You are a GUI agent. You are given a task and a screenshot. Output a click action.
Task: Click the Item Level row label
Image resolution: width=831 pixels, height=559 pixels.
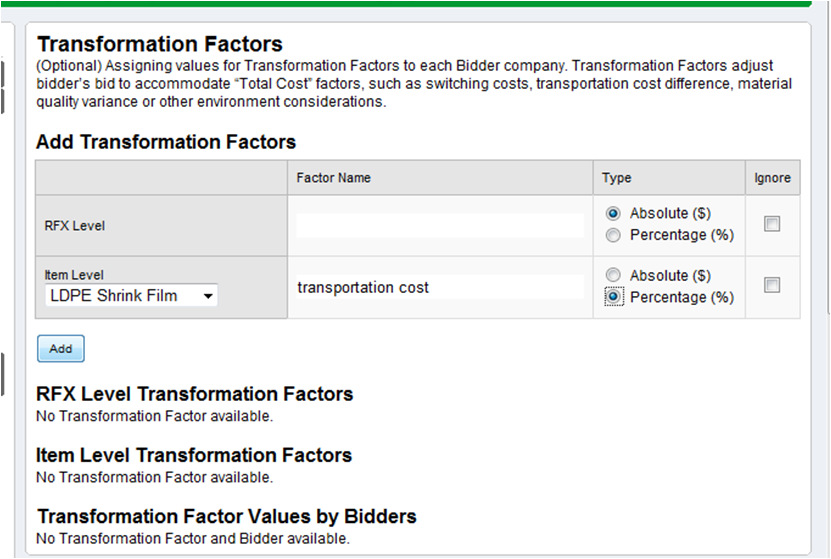[x=74, y=275]
